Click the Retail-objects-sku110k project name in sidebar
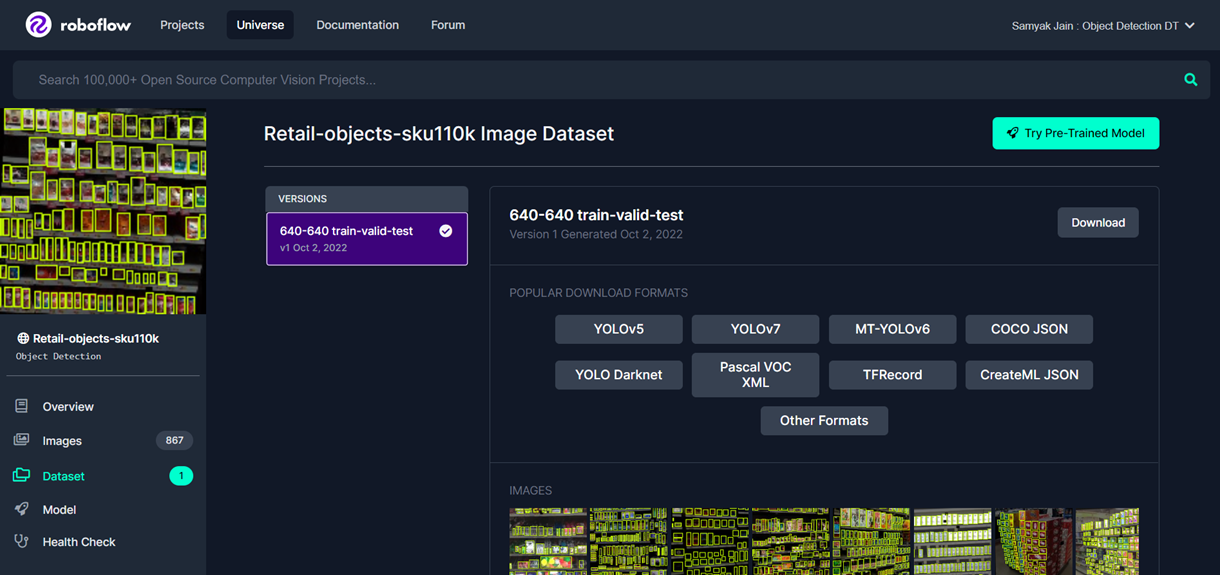 tap(96, 339)
